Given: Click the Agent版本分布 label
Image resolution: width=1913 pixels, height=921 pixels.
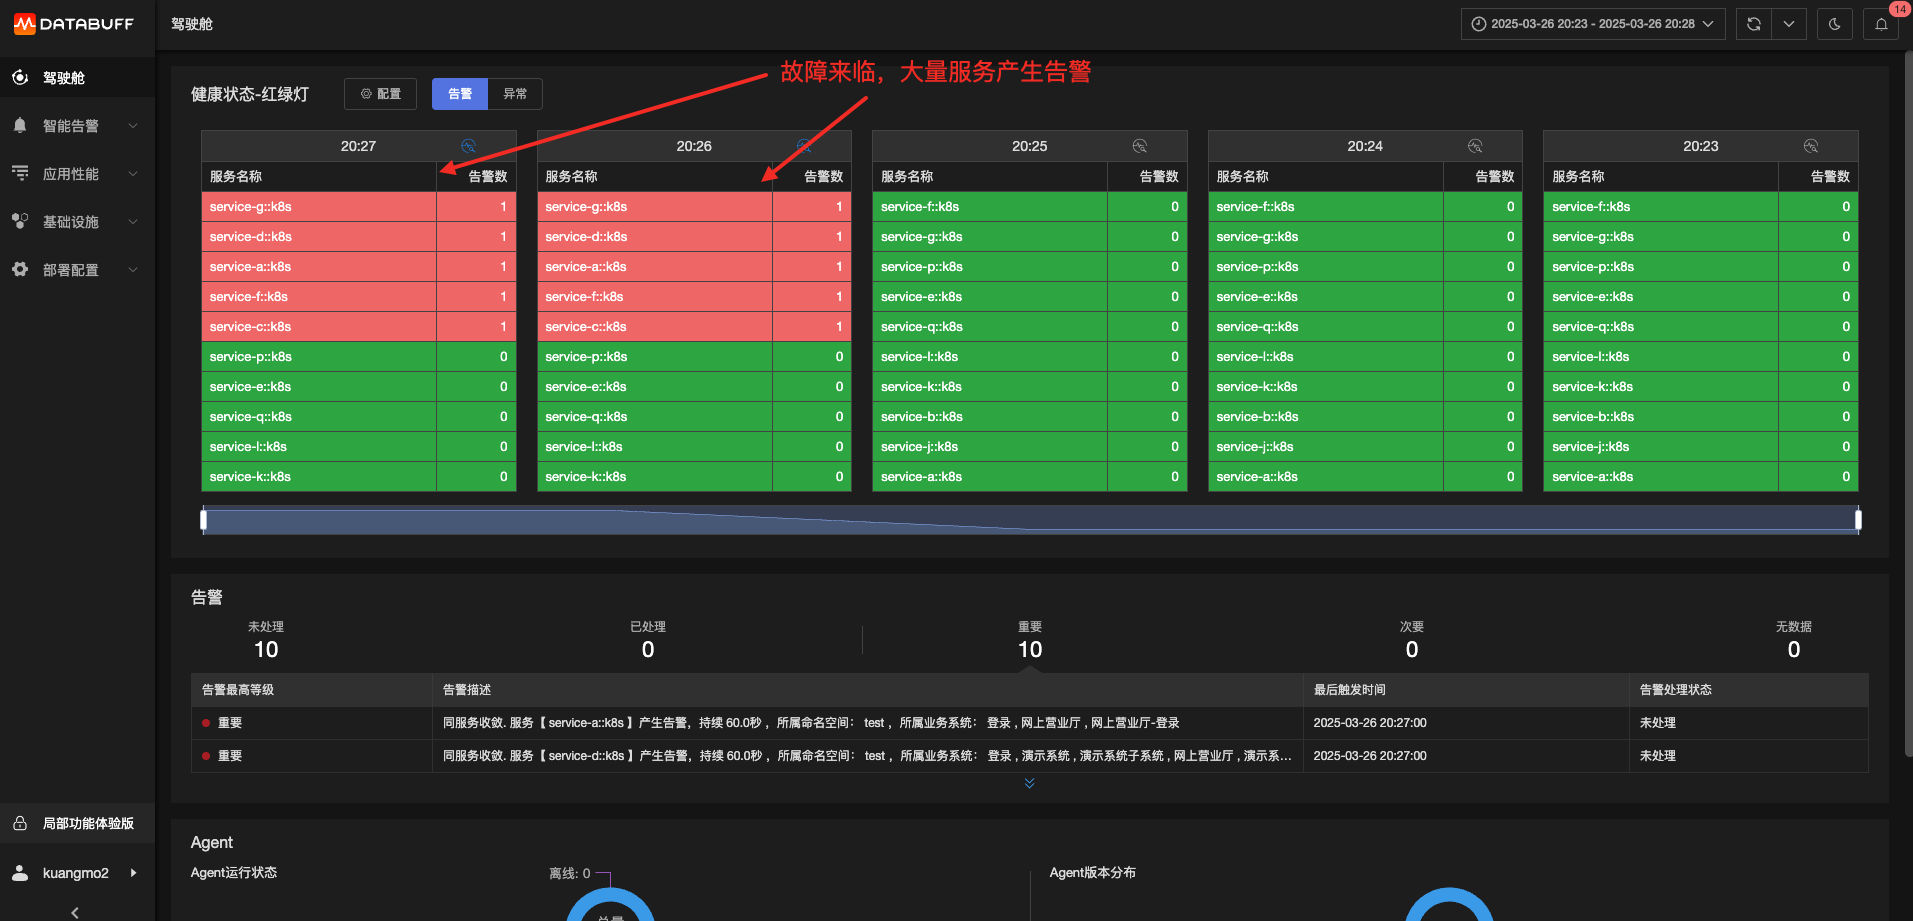Looking at the screenshot, I should pyautogui.click(x=1092, y=872).
